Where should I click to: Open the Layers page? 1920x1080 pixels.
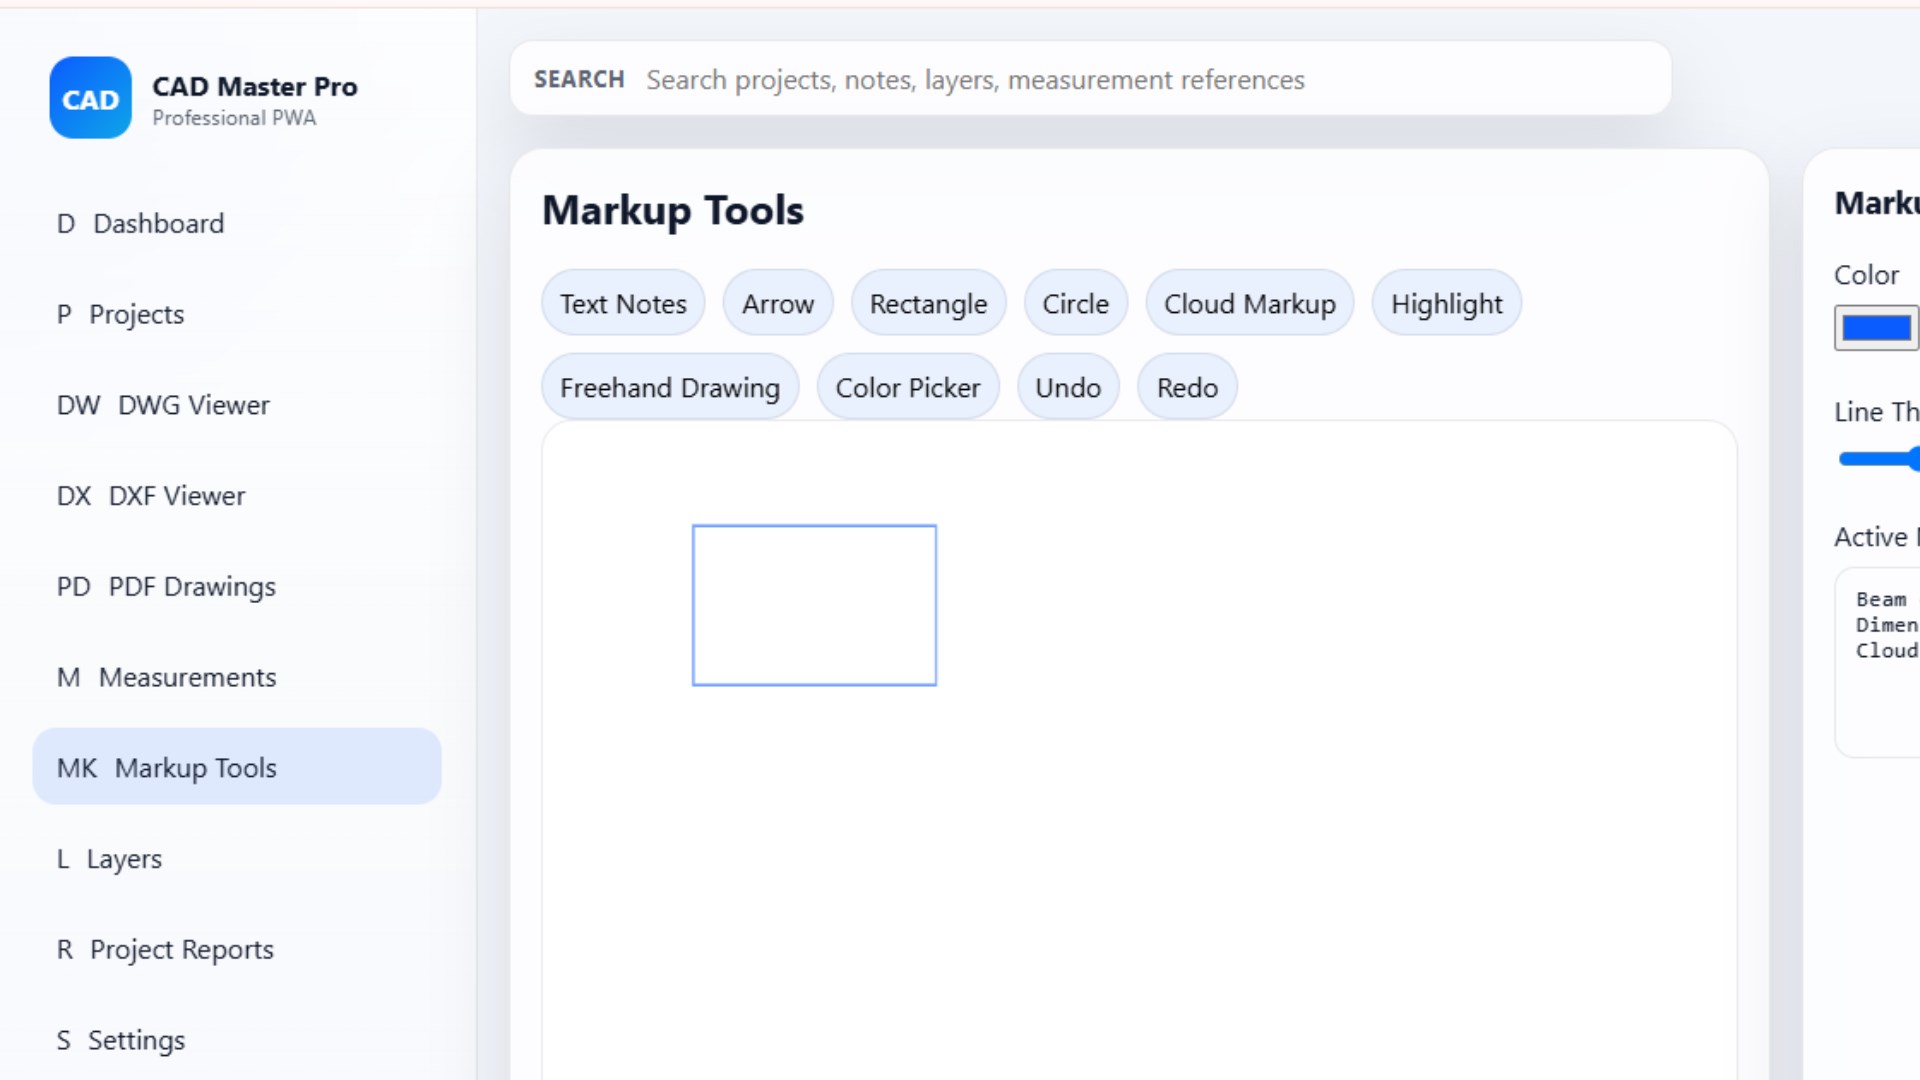237,859
